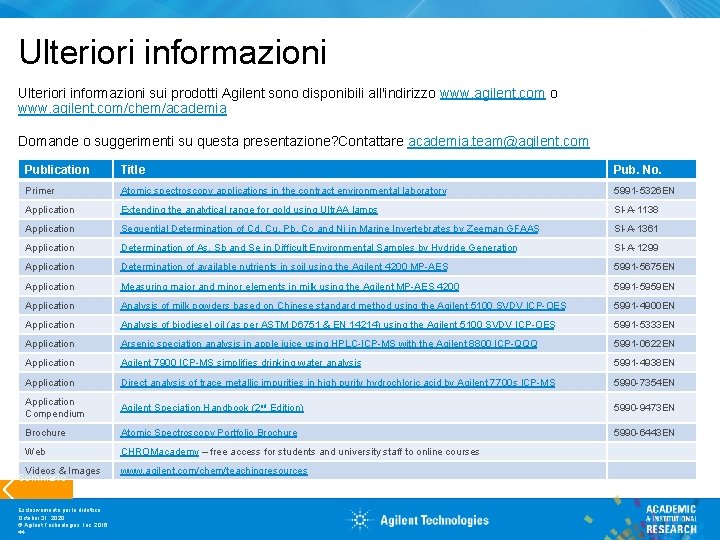Open www.agilent.com/chem/teachingresources link
Image resolution: width=720 pixels, height=540 pixels.
[x=214, y=471]
